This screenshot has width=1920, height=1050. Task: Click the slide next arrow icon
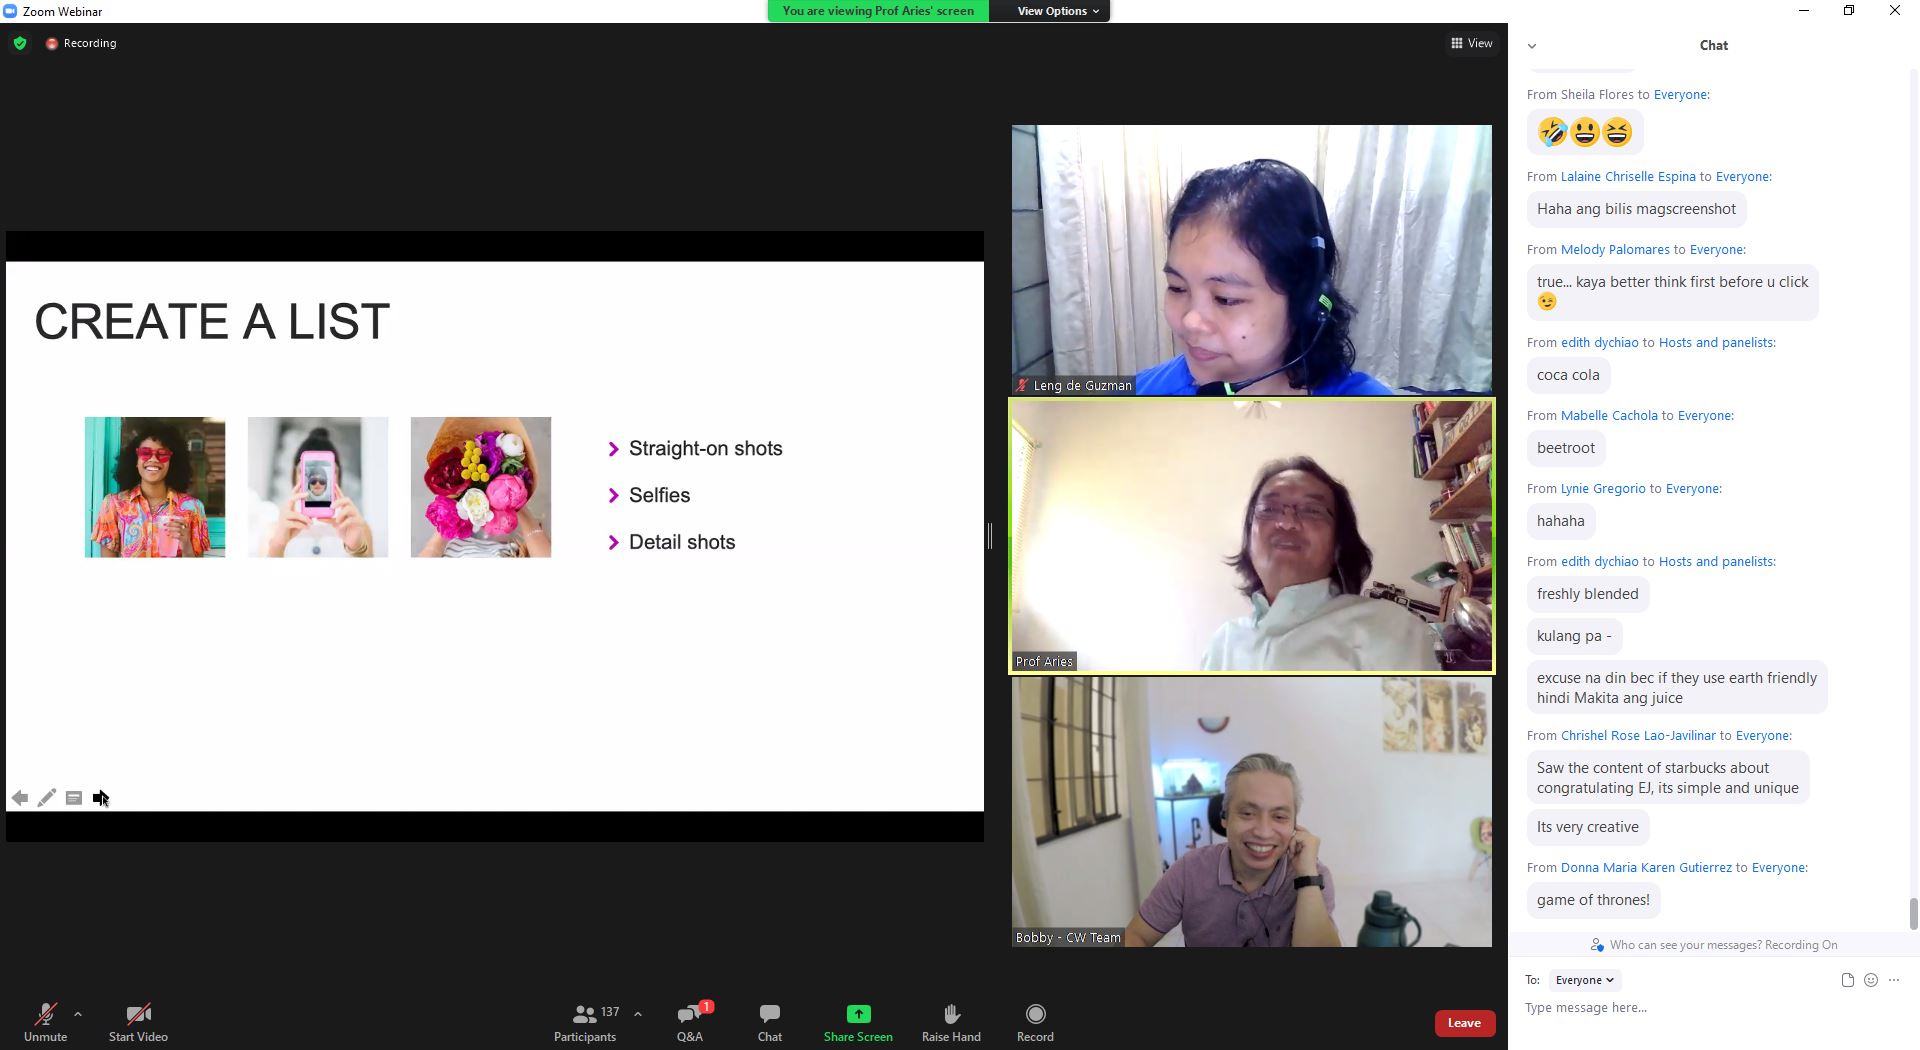point(101,798)
